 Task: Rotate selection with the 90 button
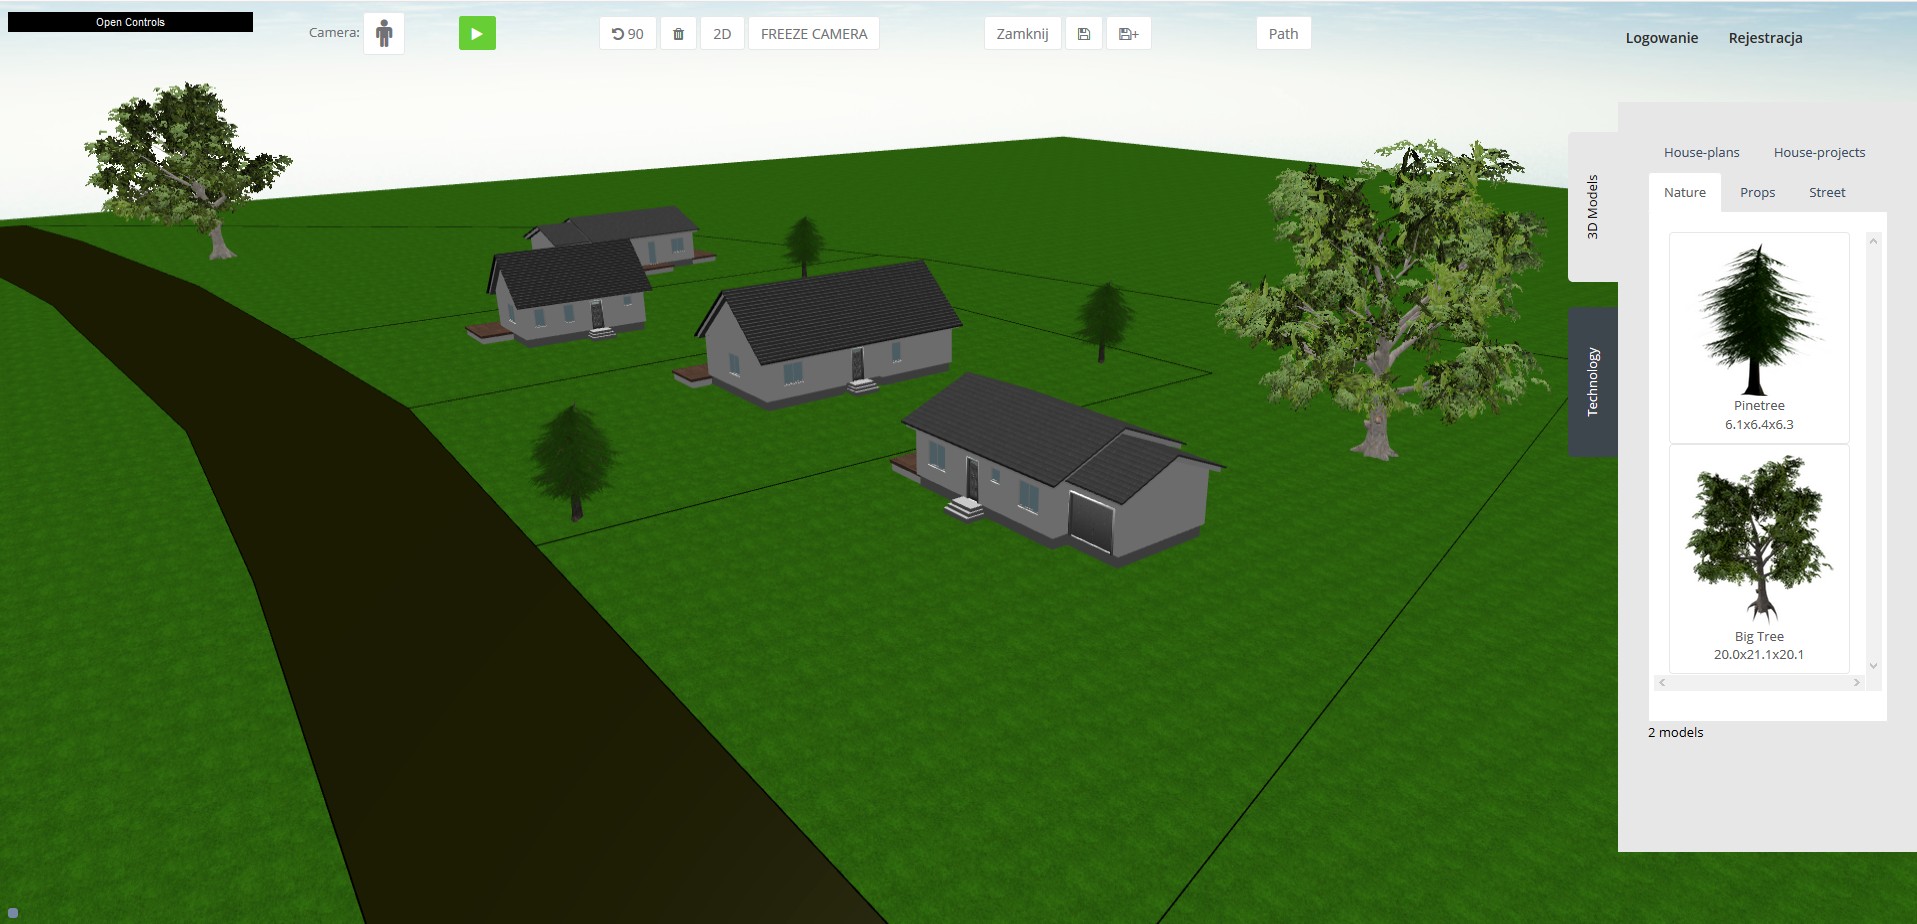627,34
